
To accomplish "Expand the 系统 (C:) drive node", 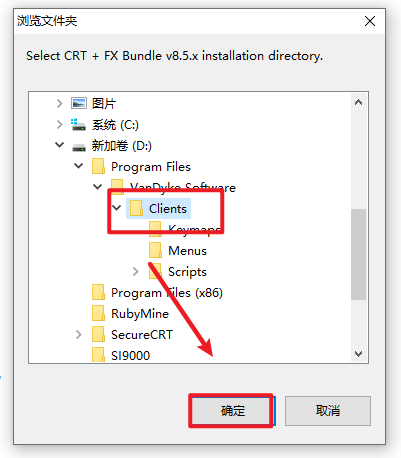I will (x=60, y=125).
